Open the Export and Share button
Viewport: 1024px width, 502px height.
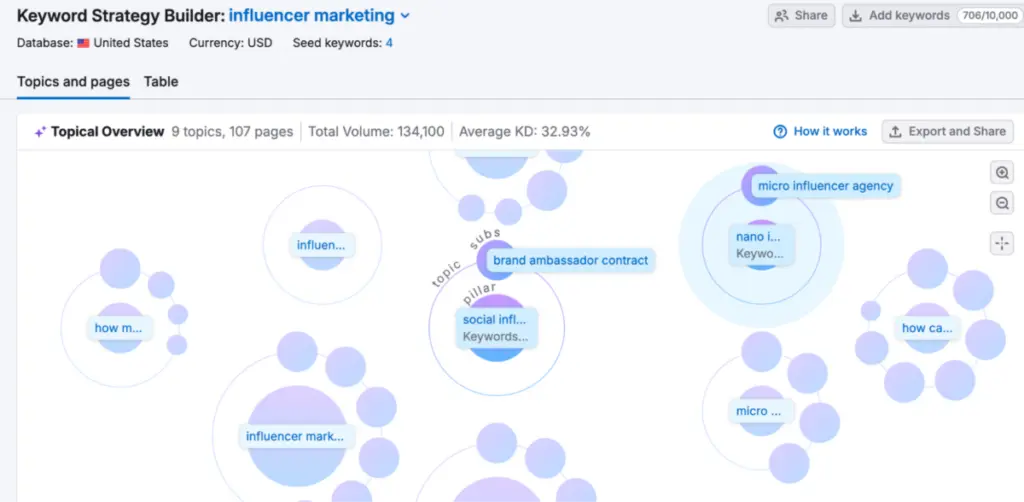(947, 132)
